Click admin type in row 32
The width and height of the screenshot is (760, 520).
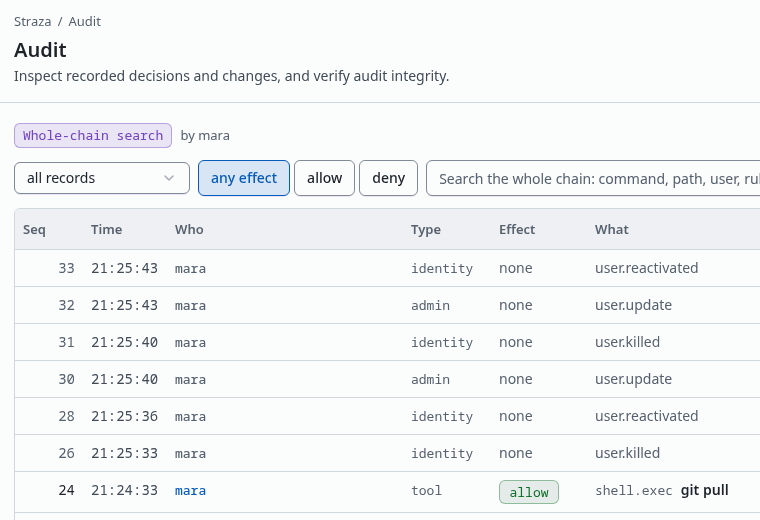pos(430,305)
